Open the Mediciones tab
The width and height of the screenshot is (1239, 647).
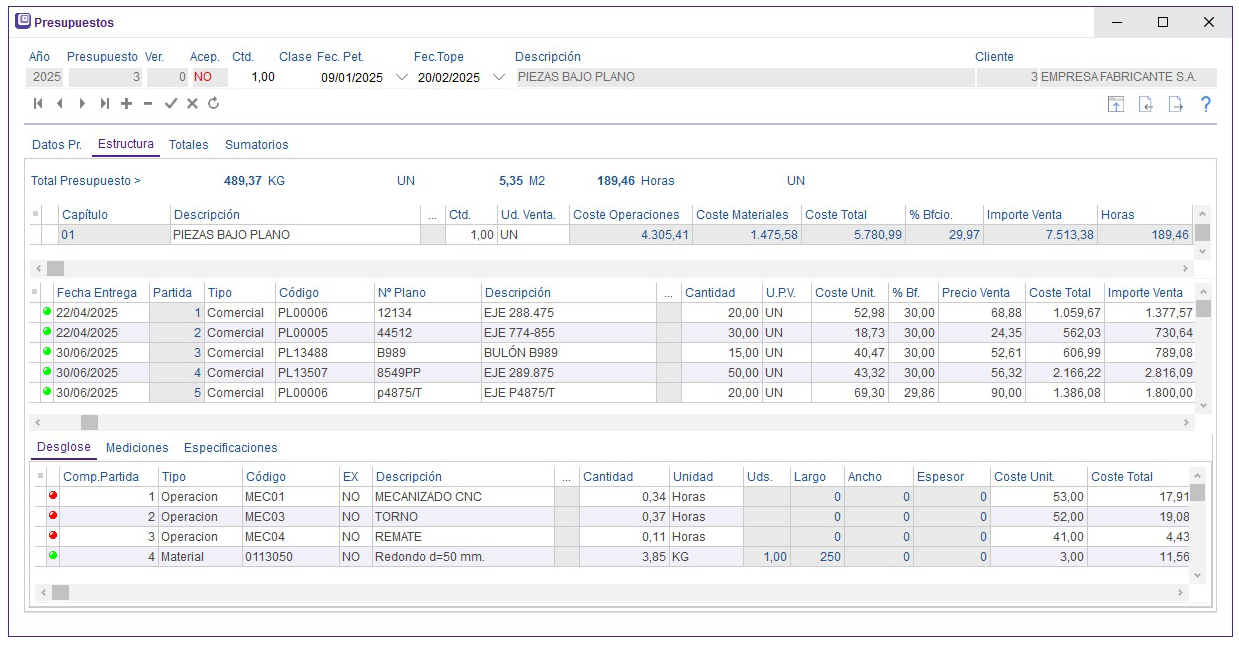[x=137, y=448]
